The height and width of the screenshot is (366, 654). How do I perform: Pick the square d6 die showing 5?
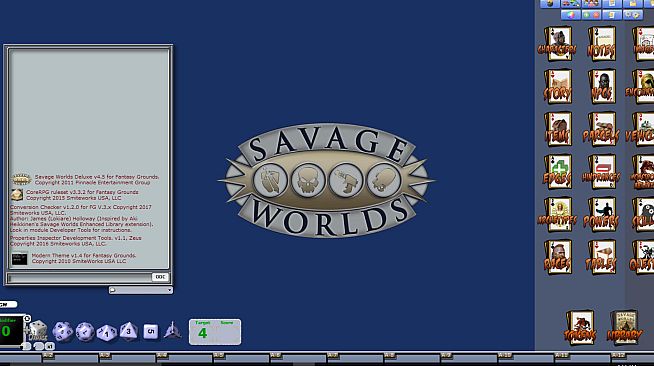(151, 331)
